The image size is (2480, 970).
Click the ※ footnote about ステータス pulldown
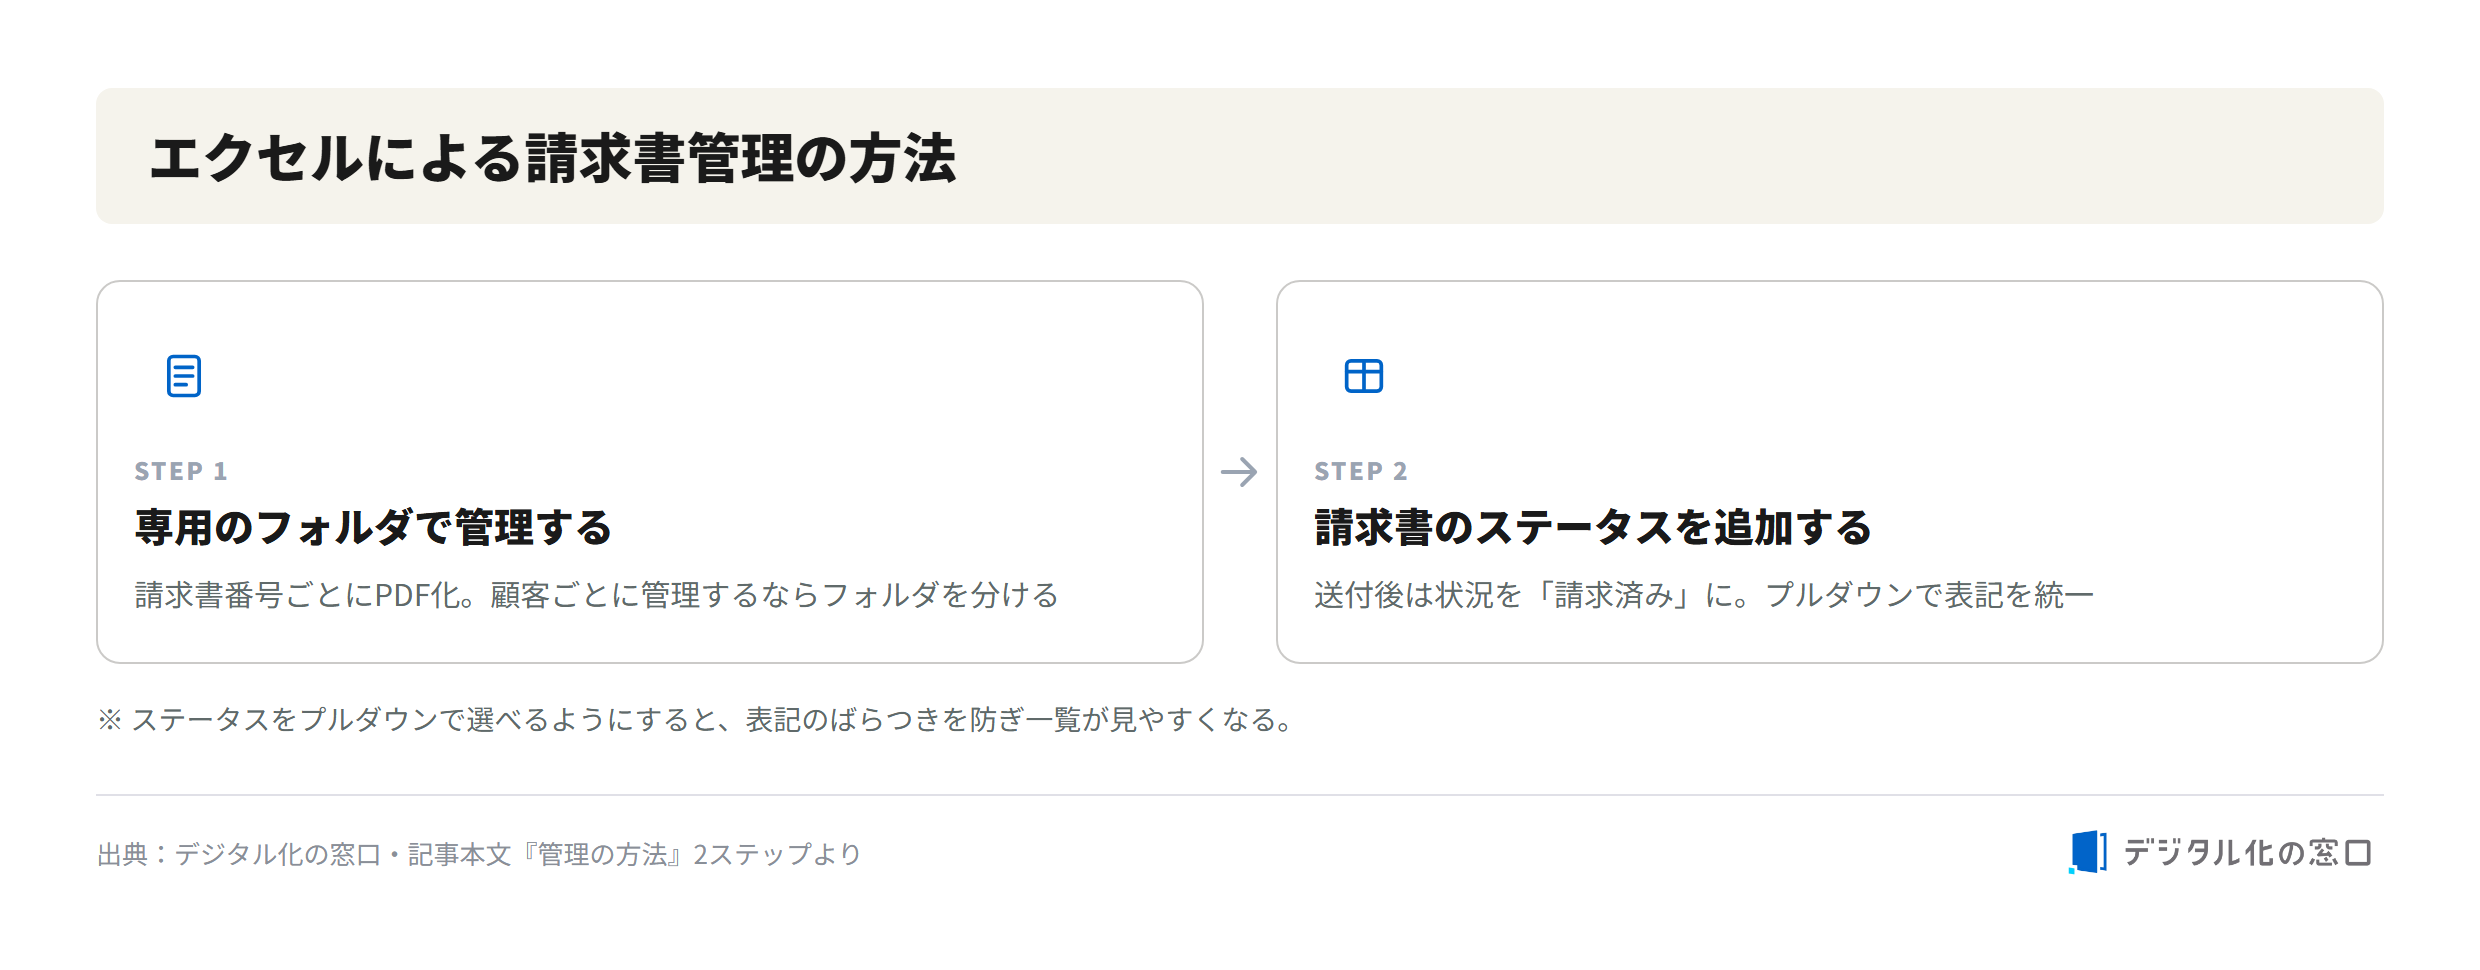point(697,719)
